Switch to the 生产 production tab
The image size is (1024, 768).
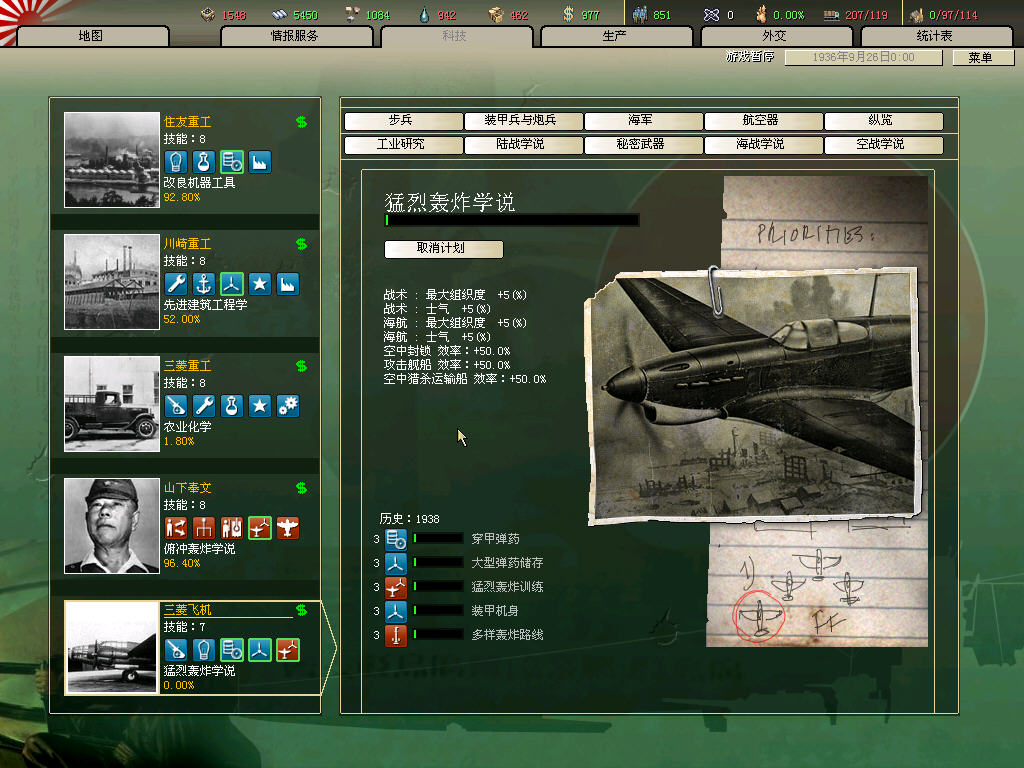(615, 36)
